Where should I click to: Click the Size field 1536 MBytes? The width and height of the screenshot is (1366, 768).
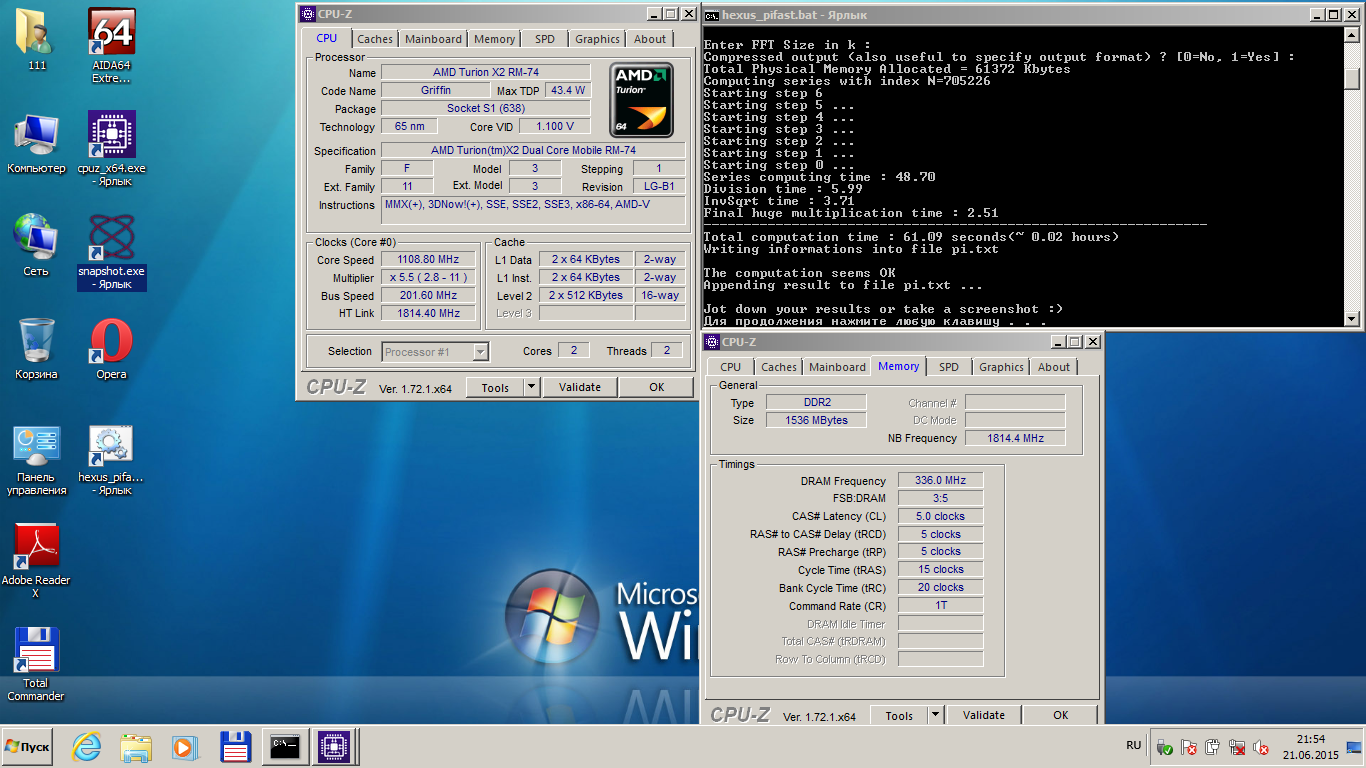coord(818,420)
